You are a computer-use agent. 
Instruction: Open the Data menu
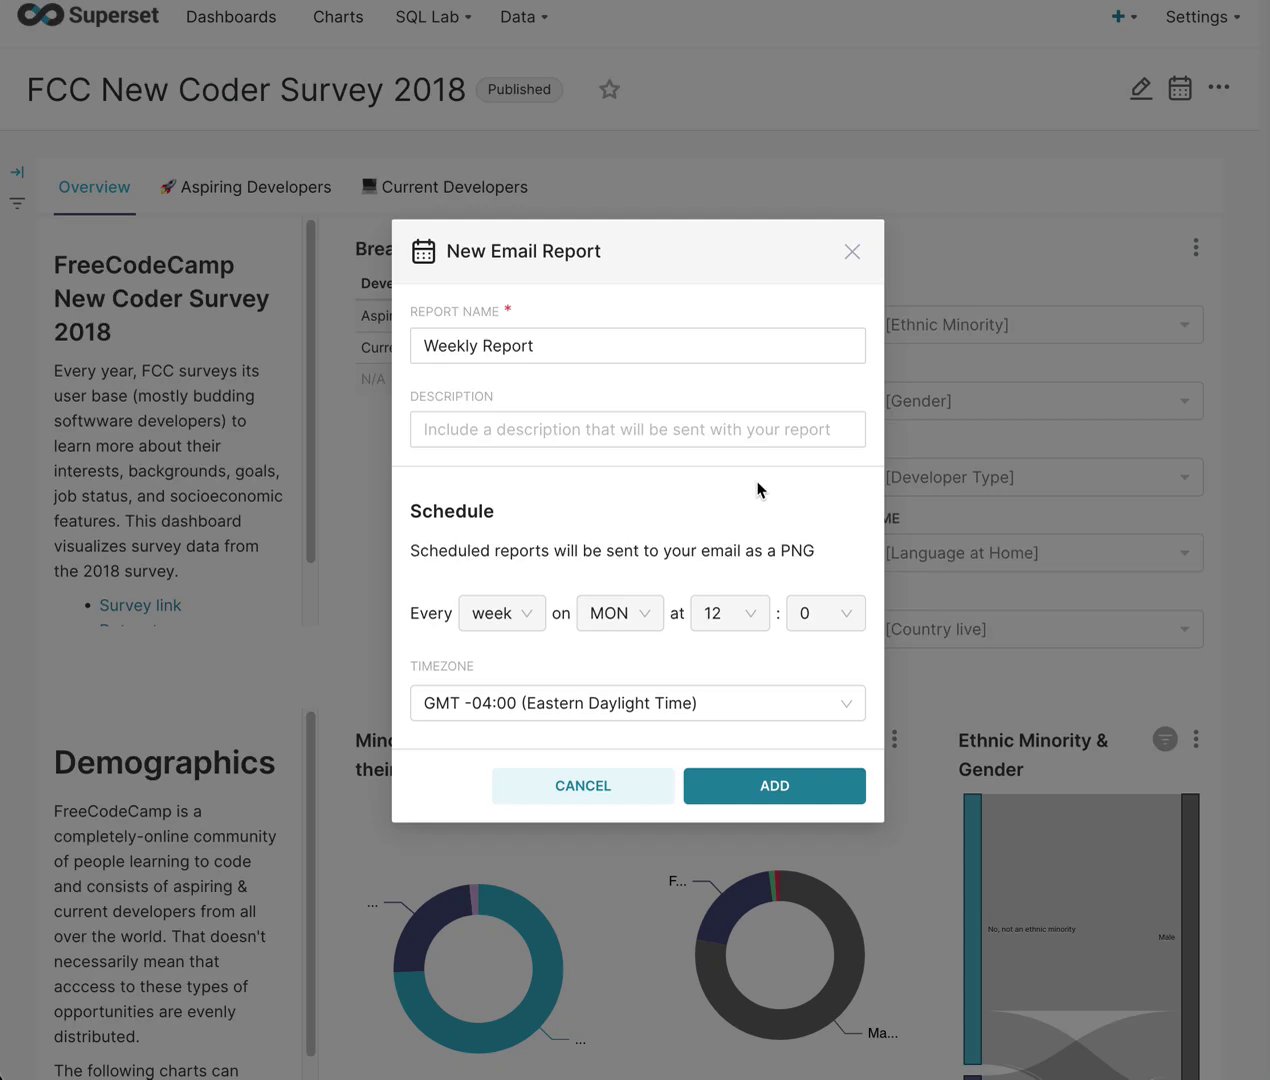(524, 17)
